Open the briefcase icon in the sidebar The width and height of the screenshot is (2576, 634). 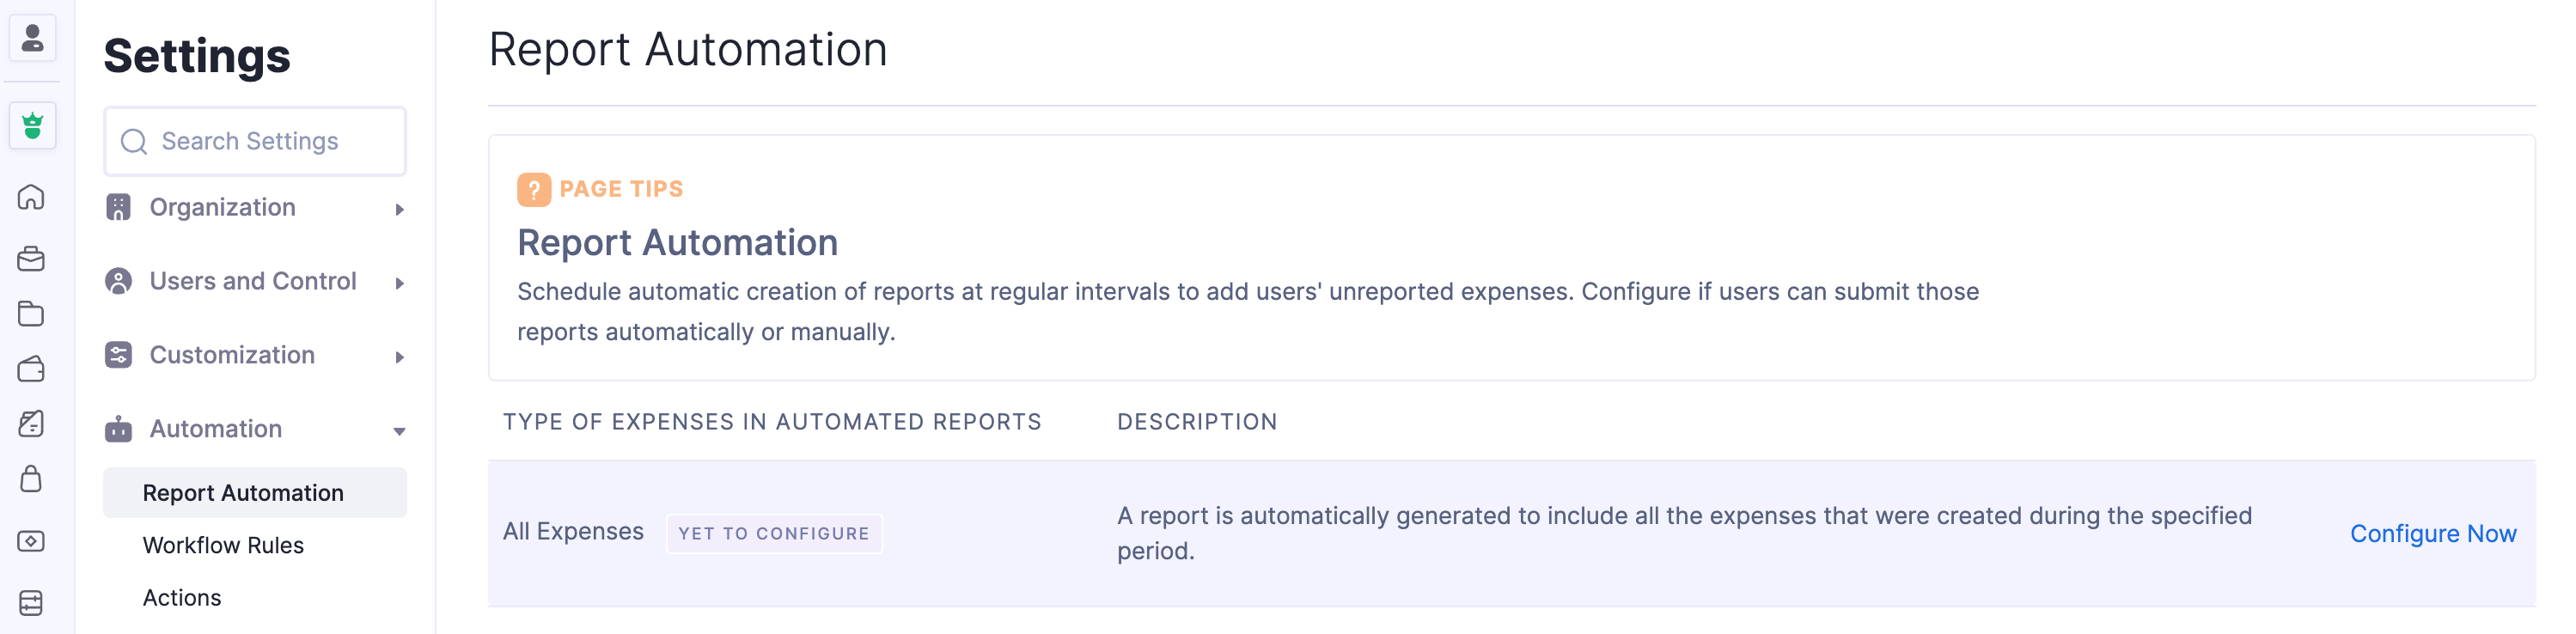(33, 259)
